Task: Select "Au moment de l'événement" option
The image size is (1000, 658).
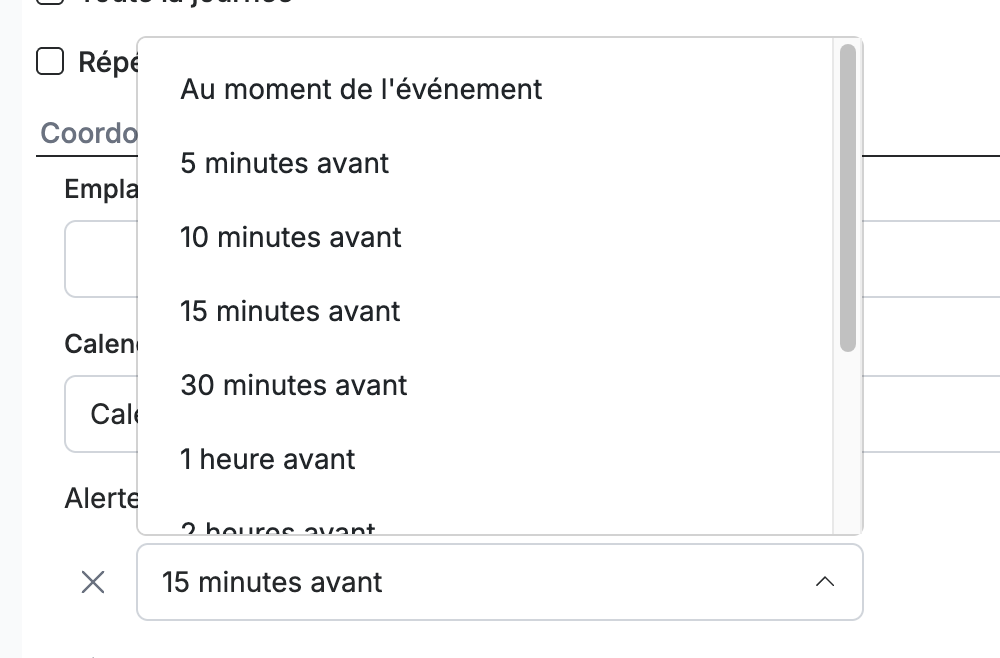Action: pyautogui.click(x=485, y=89)
